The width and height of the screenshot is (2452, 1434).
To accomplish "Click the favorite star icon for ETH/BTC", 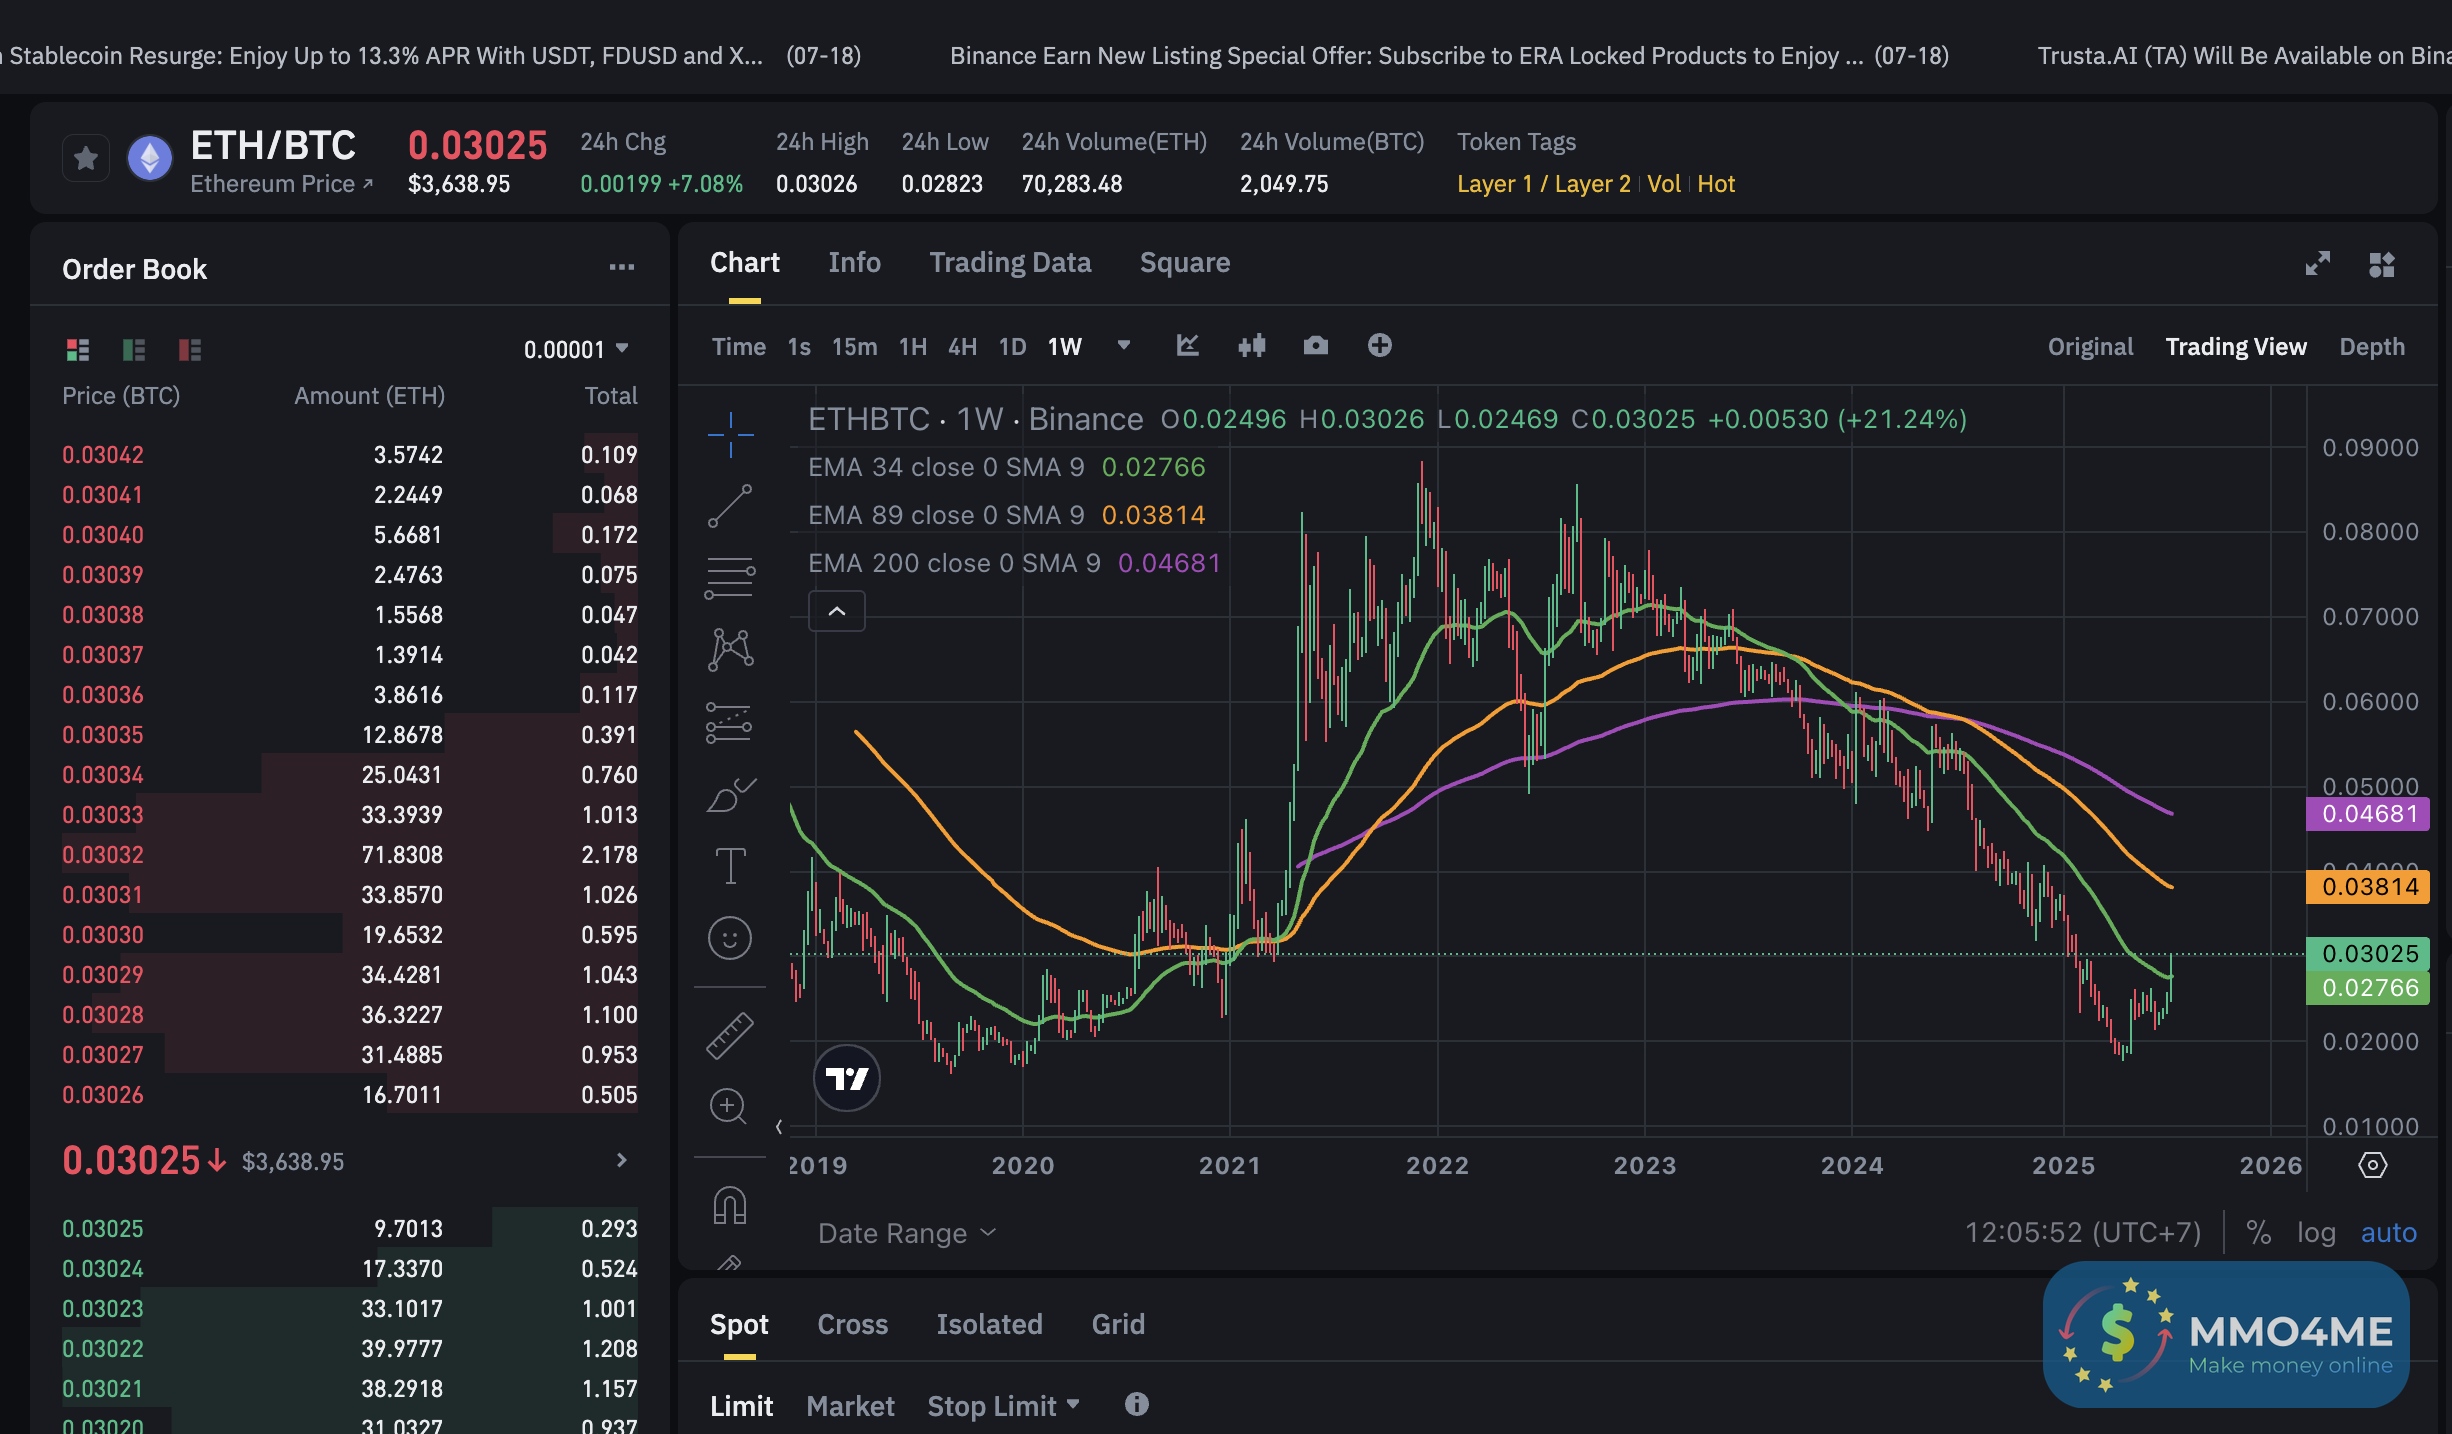I will click(86, 158).
